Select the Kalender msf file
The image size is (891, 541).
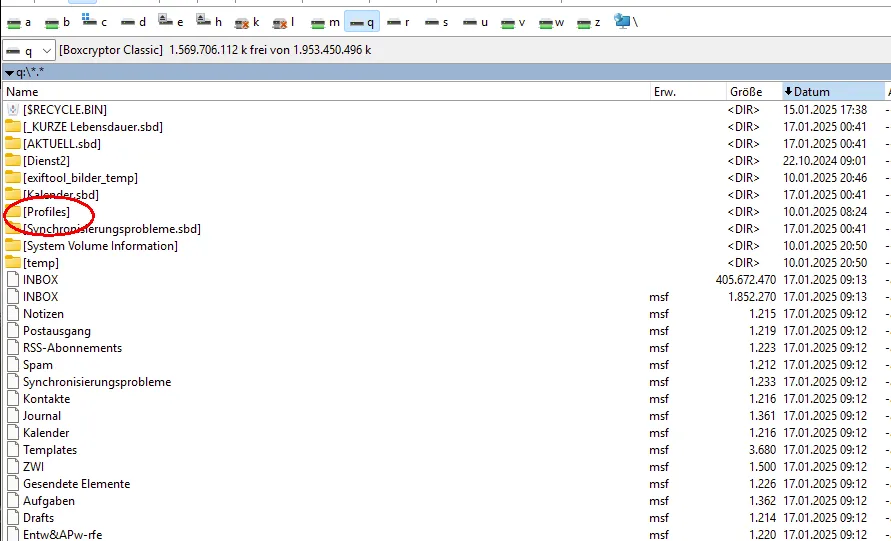click(46, 433)
